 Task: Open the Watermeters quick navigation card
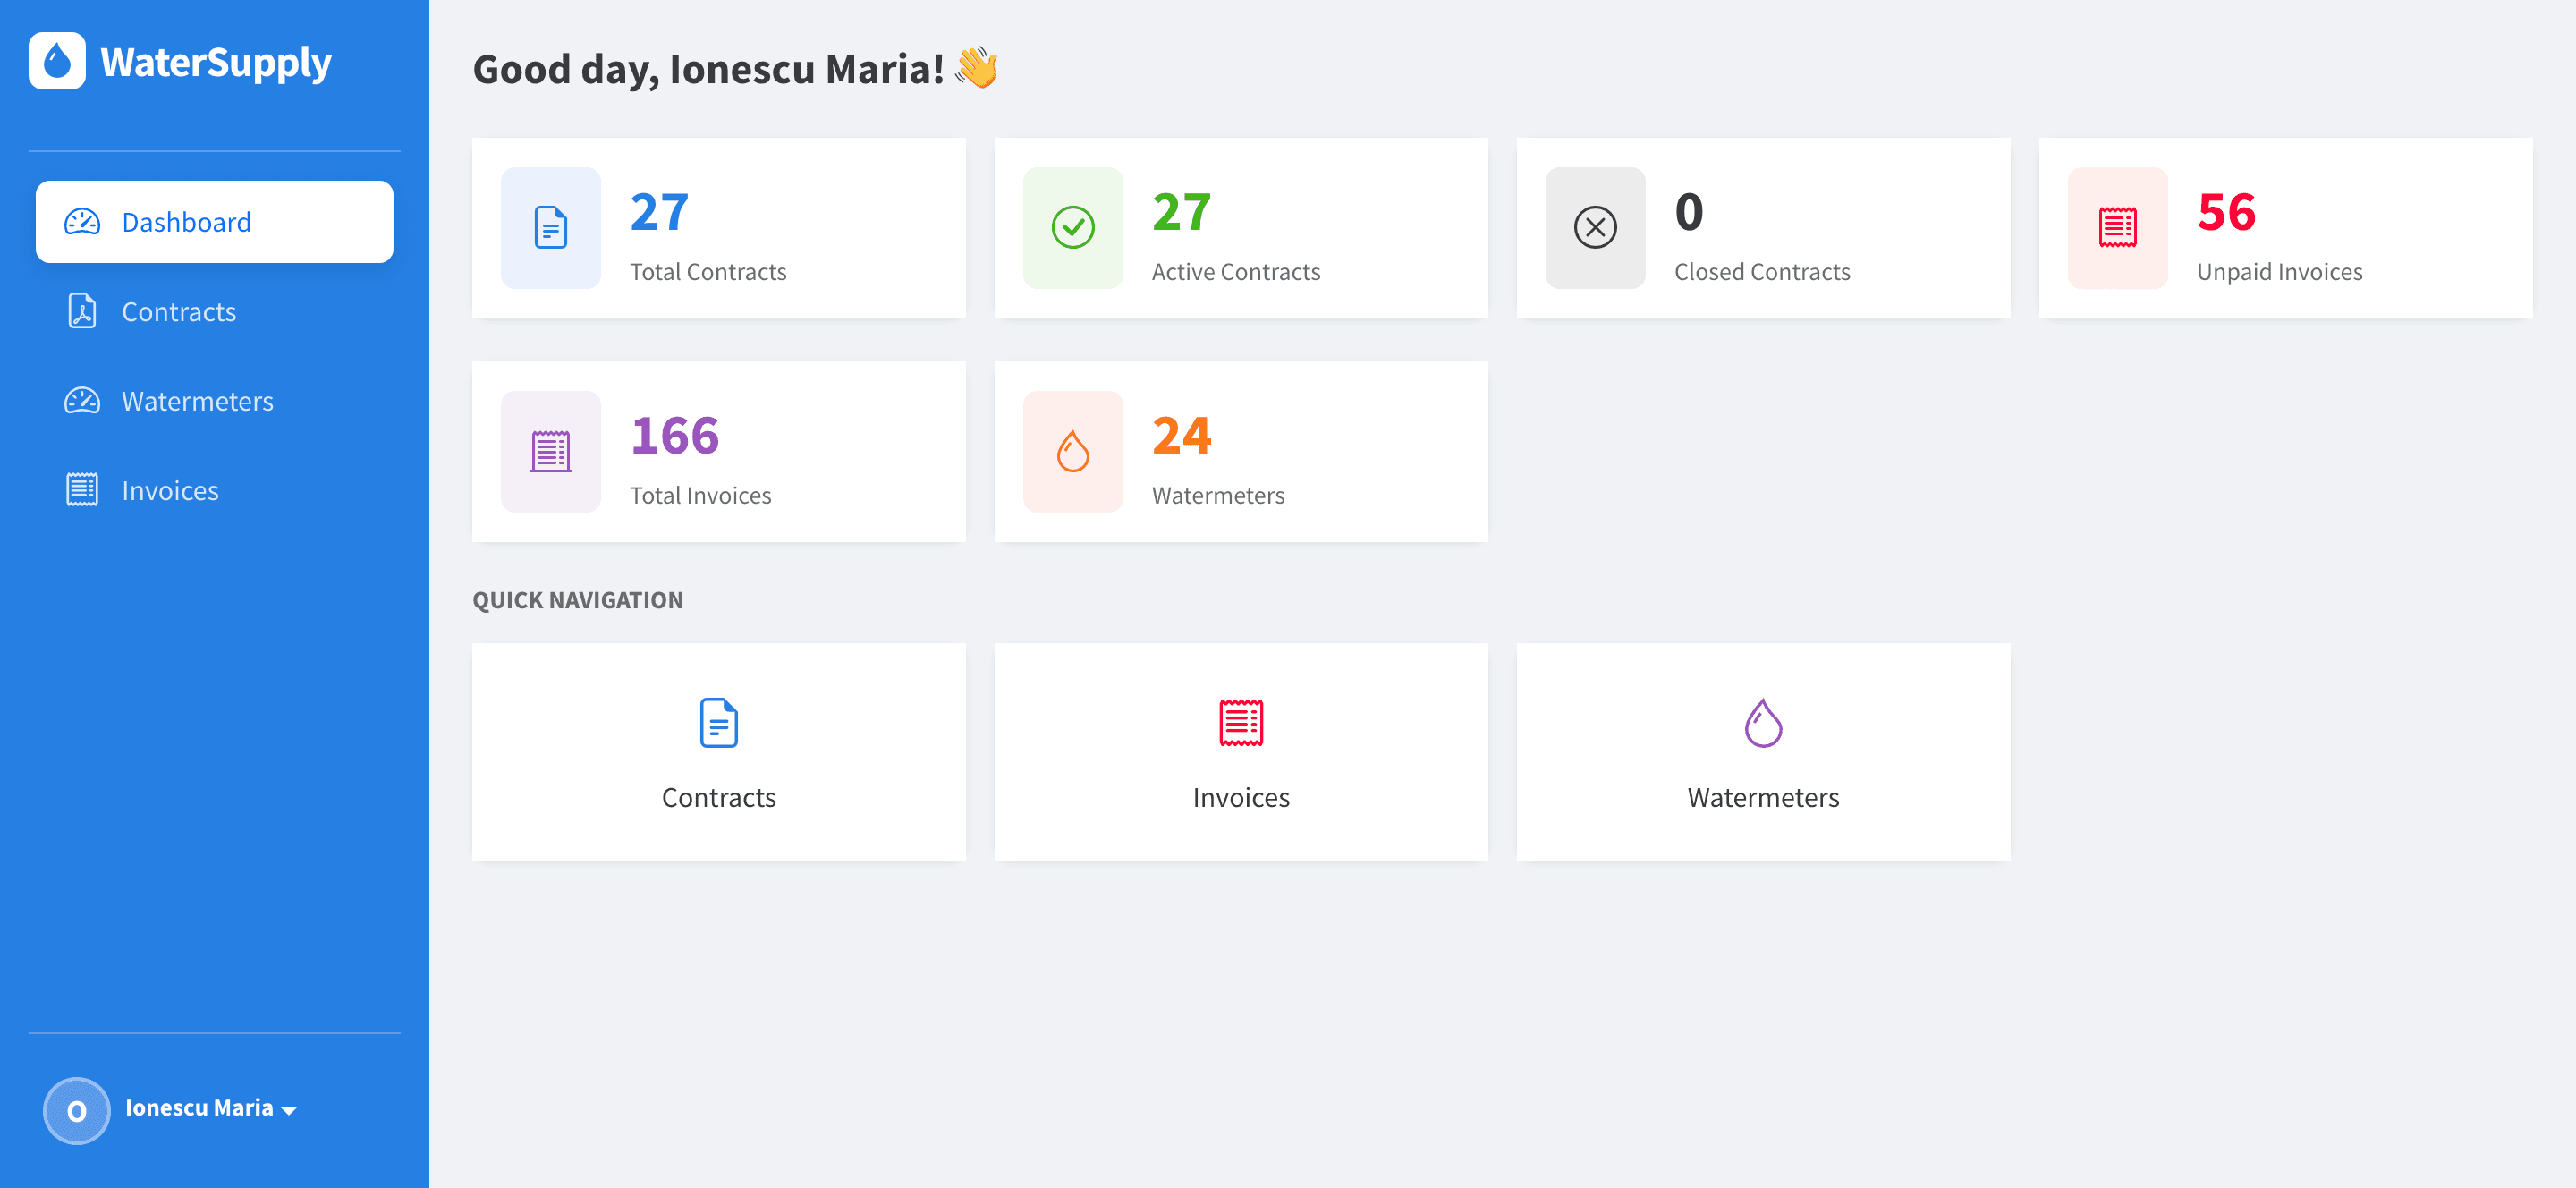point(1763,752)
